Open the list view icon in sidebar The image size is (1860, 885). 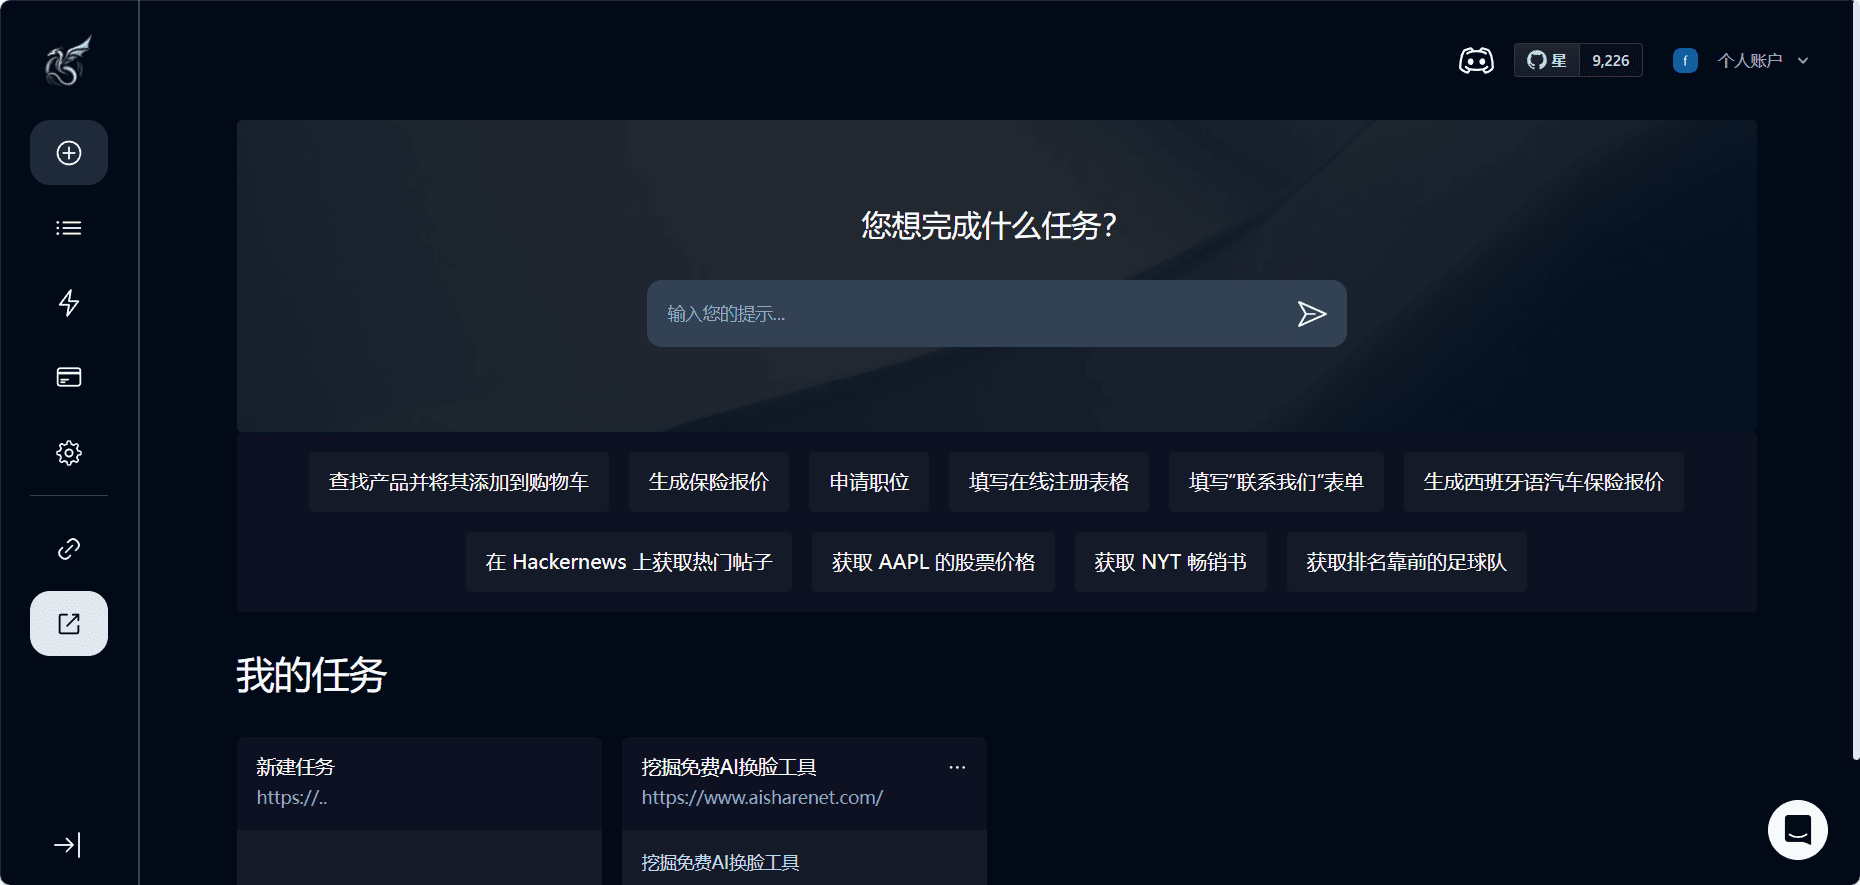(x=69, y=228)
